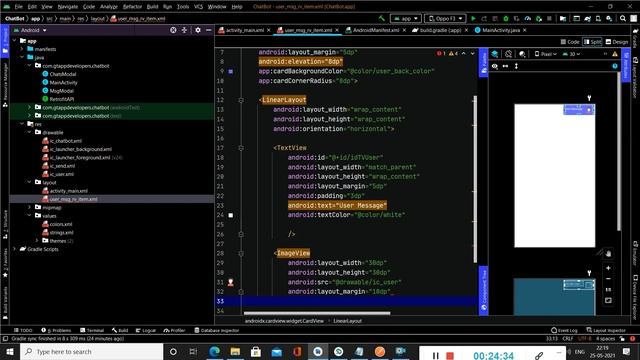Expand the manifests folder
640x360 pixels.
click(22, 49)
